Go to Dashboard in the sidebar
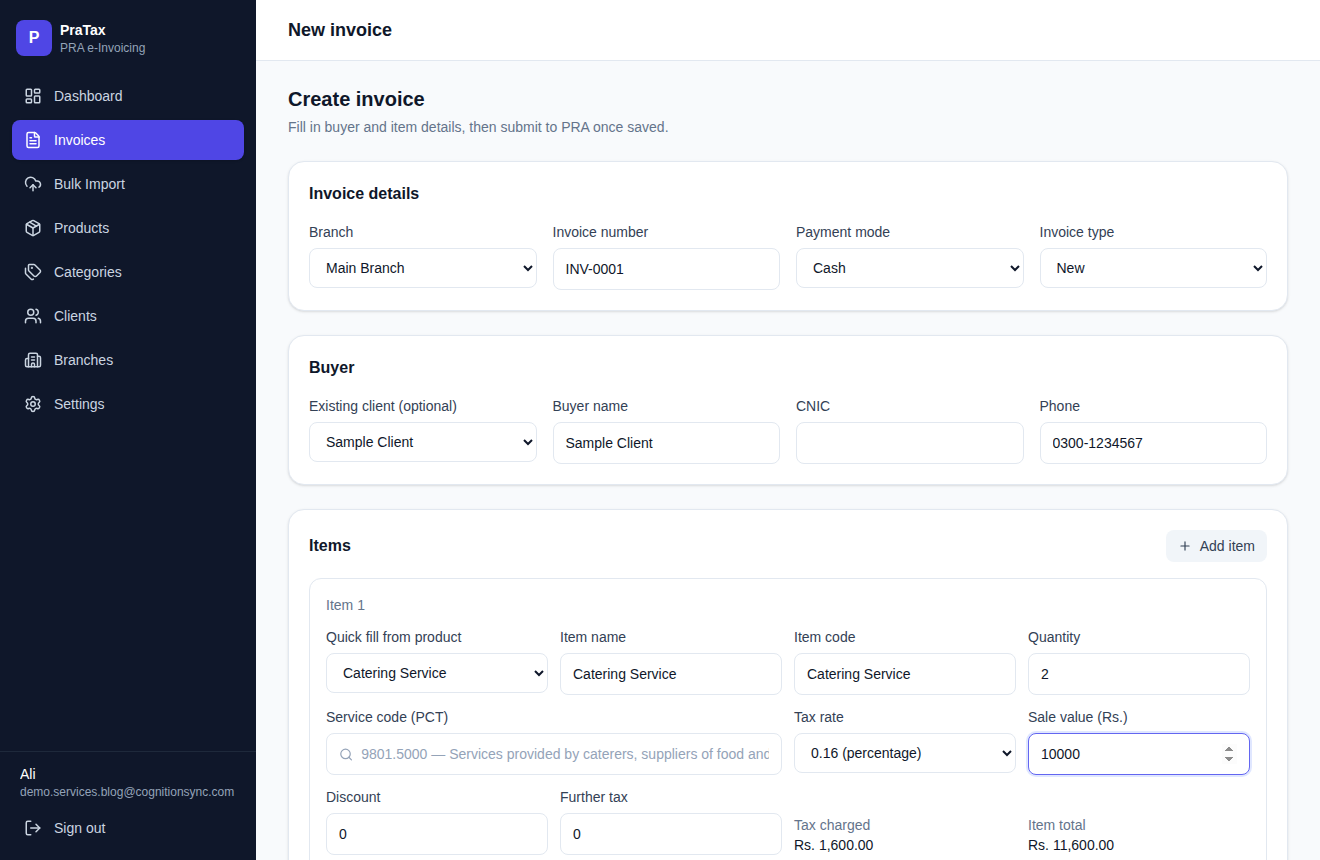Screen dimensions: 1320x860 click(128, 96)
